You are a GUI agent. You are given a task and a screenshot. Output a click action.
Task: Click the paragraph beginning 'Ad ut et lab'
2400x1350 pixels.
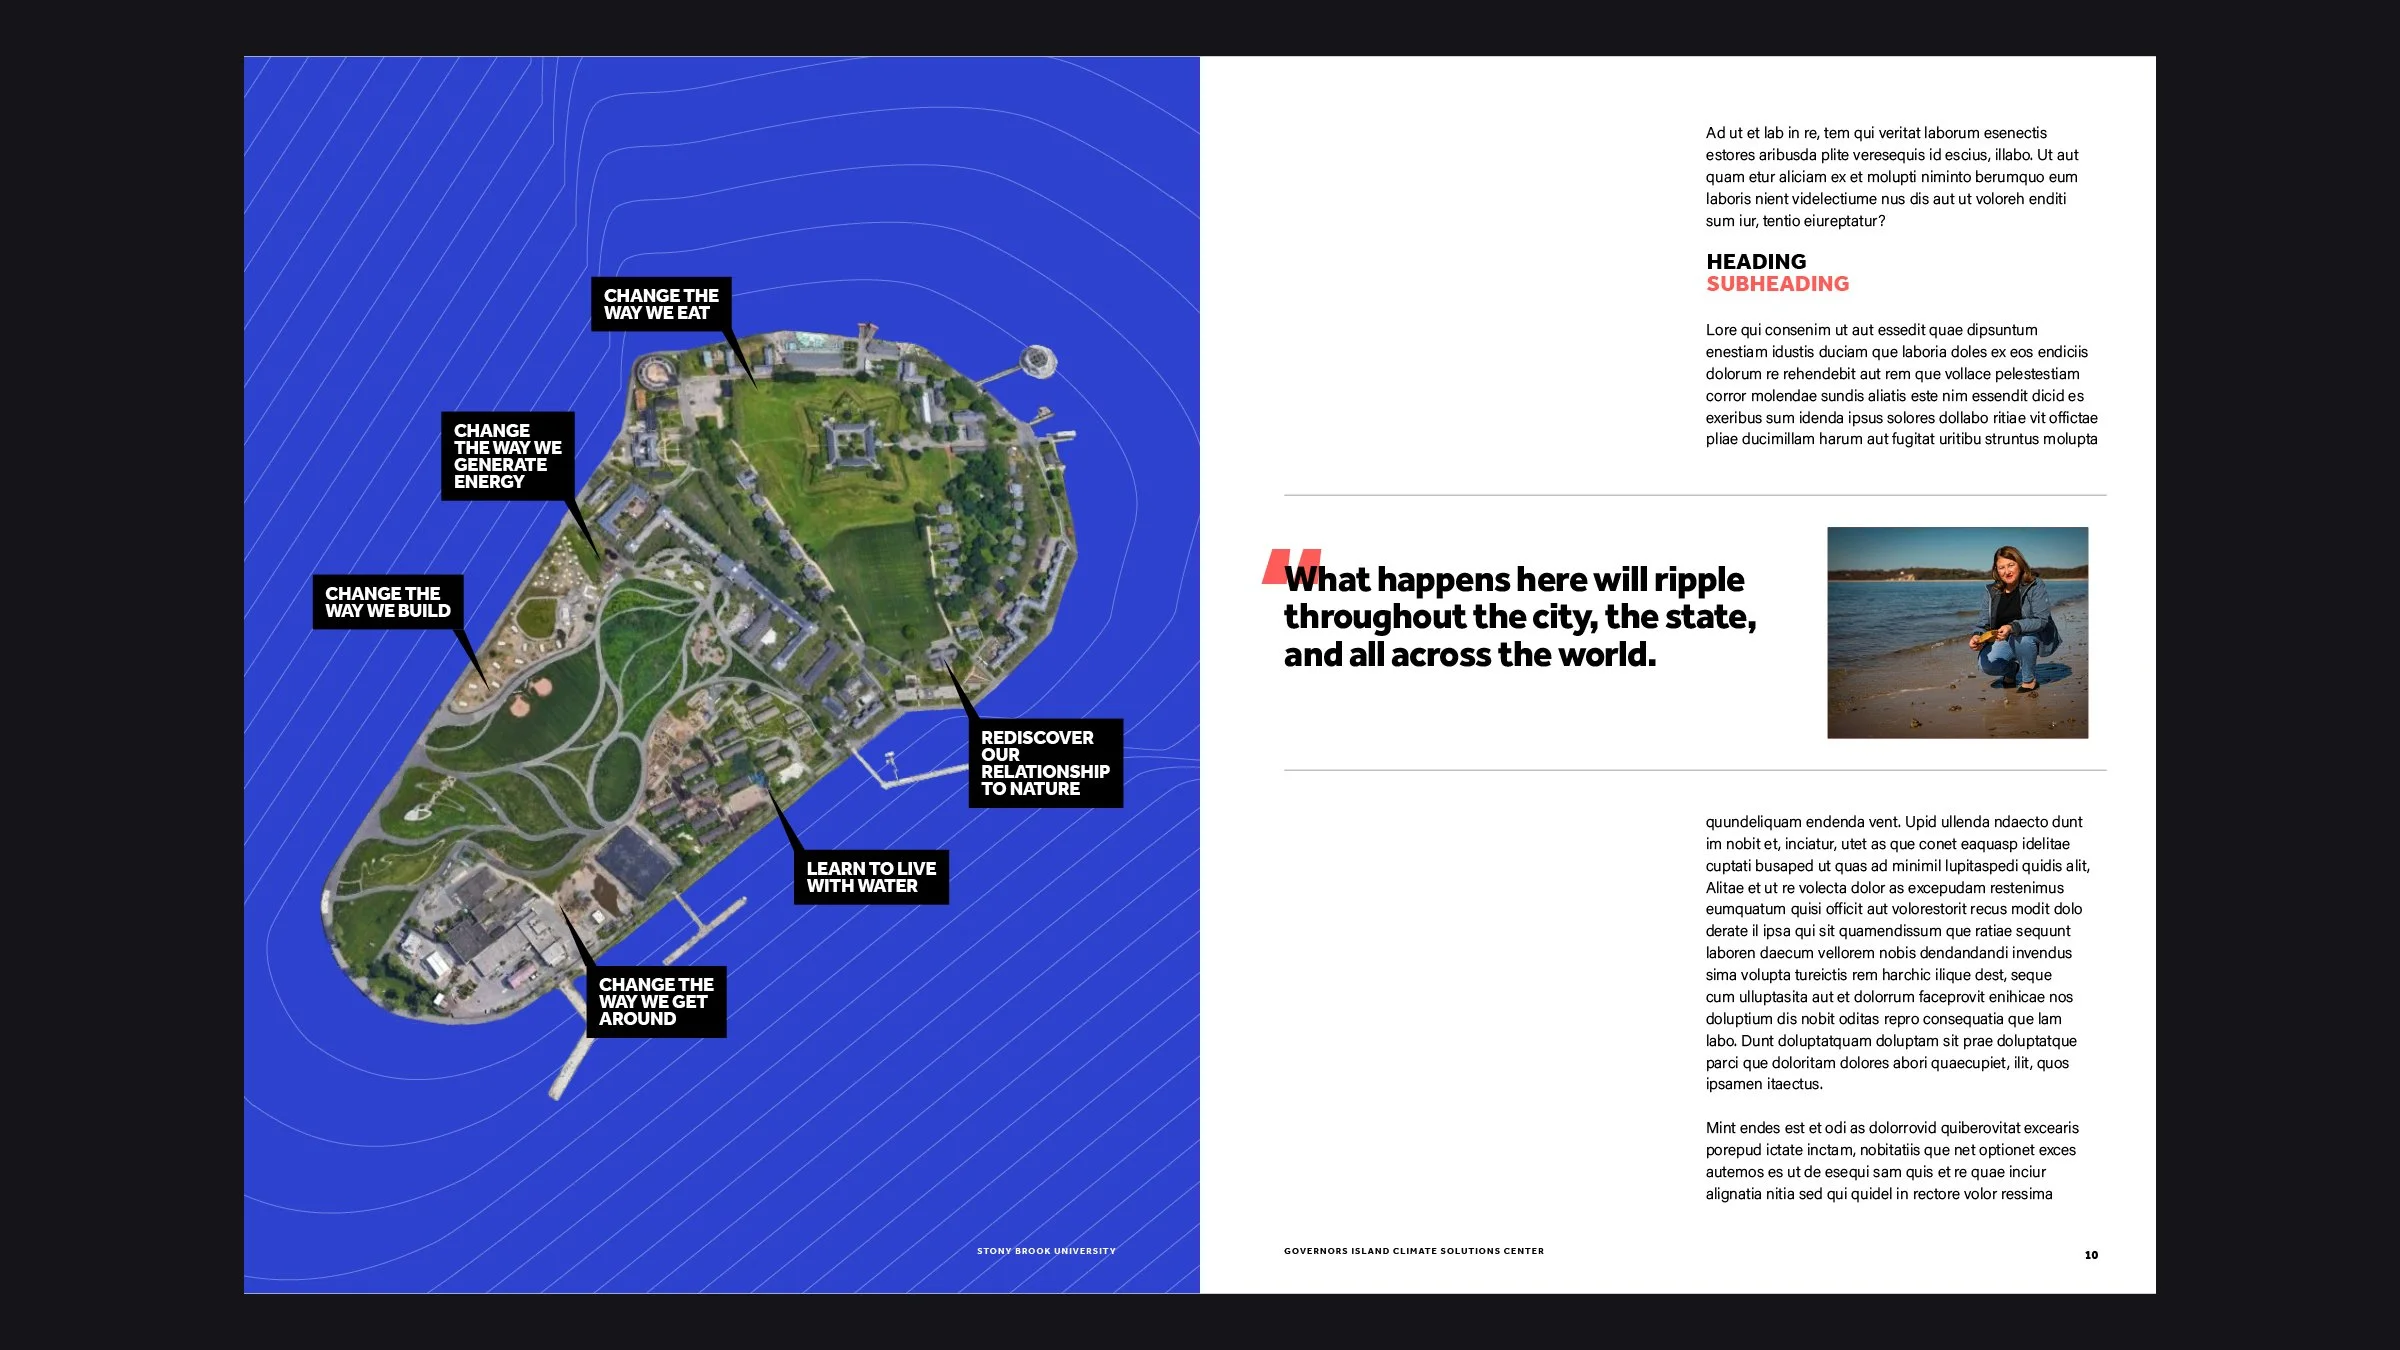(x=1892, y=177)
